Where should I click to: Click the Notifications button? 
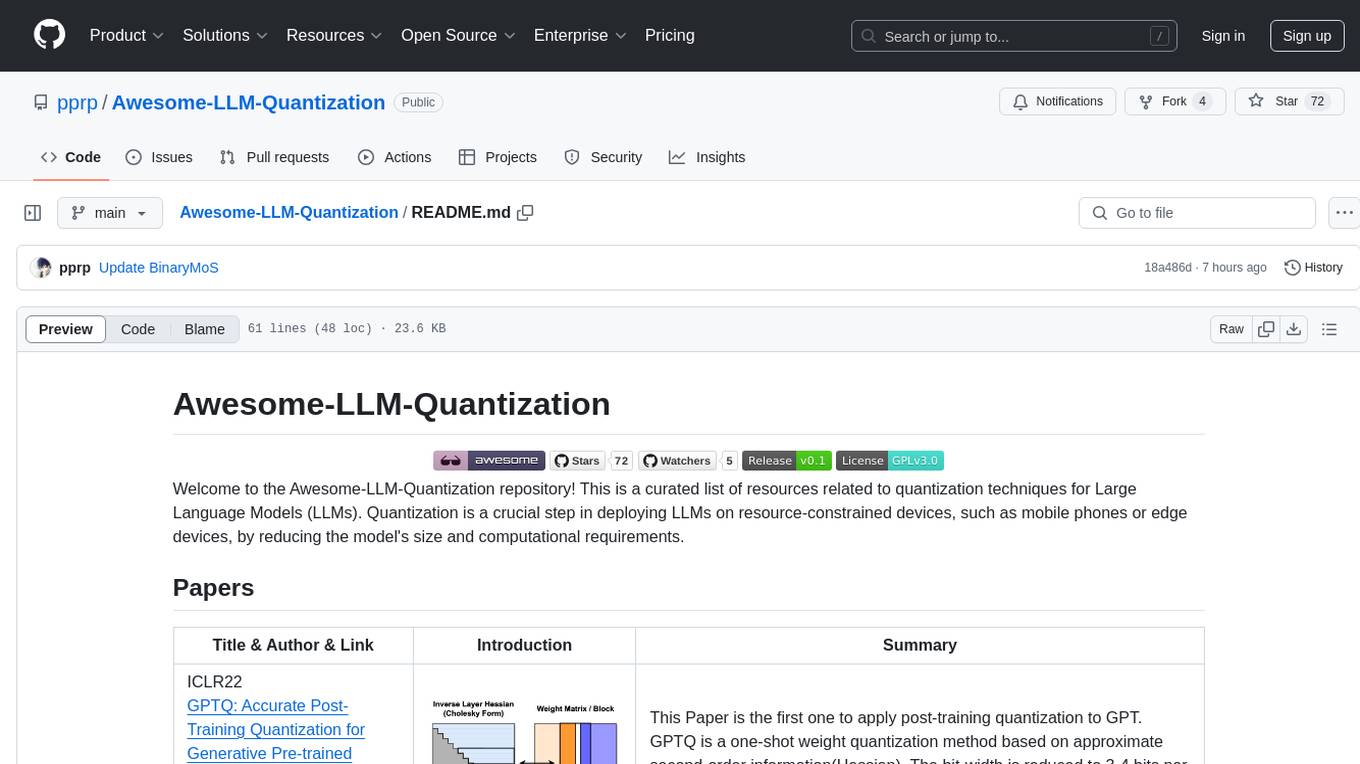1058,102
